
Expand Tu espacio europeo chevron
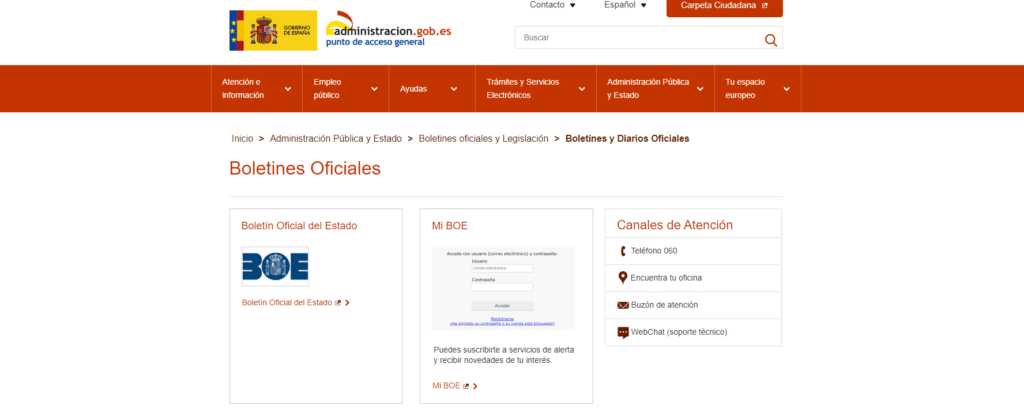(x=787, y=89)
